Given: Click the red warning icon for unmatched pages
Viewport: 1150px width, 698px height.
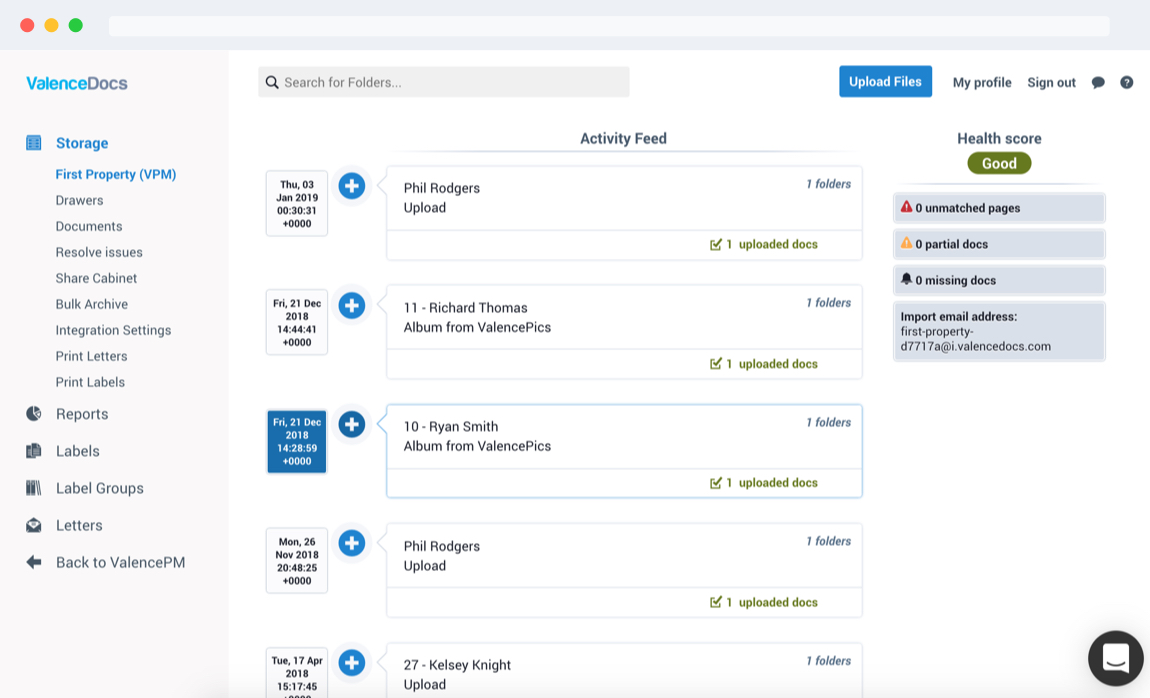Looking at the screenshot, I should point(907,207).
